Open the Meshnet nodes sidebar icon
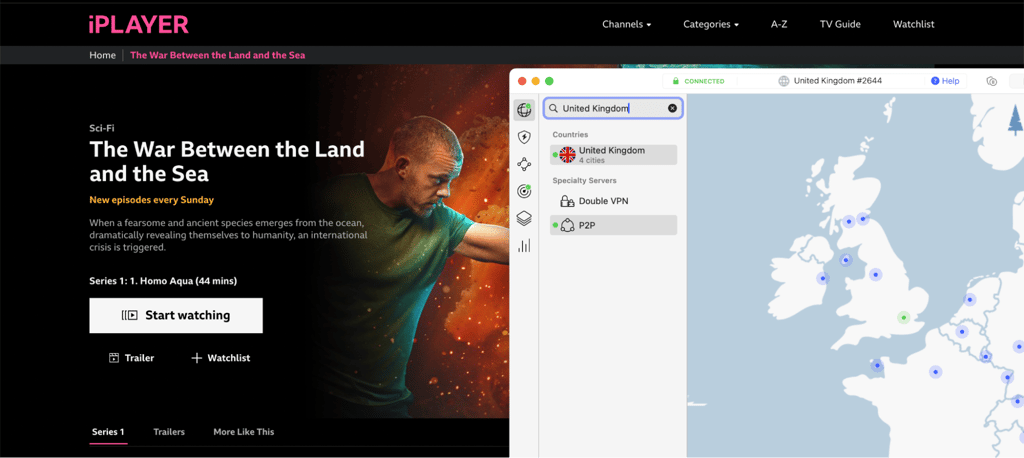 [x=524, y=164]
